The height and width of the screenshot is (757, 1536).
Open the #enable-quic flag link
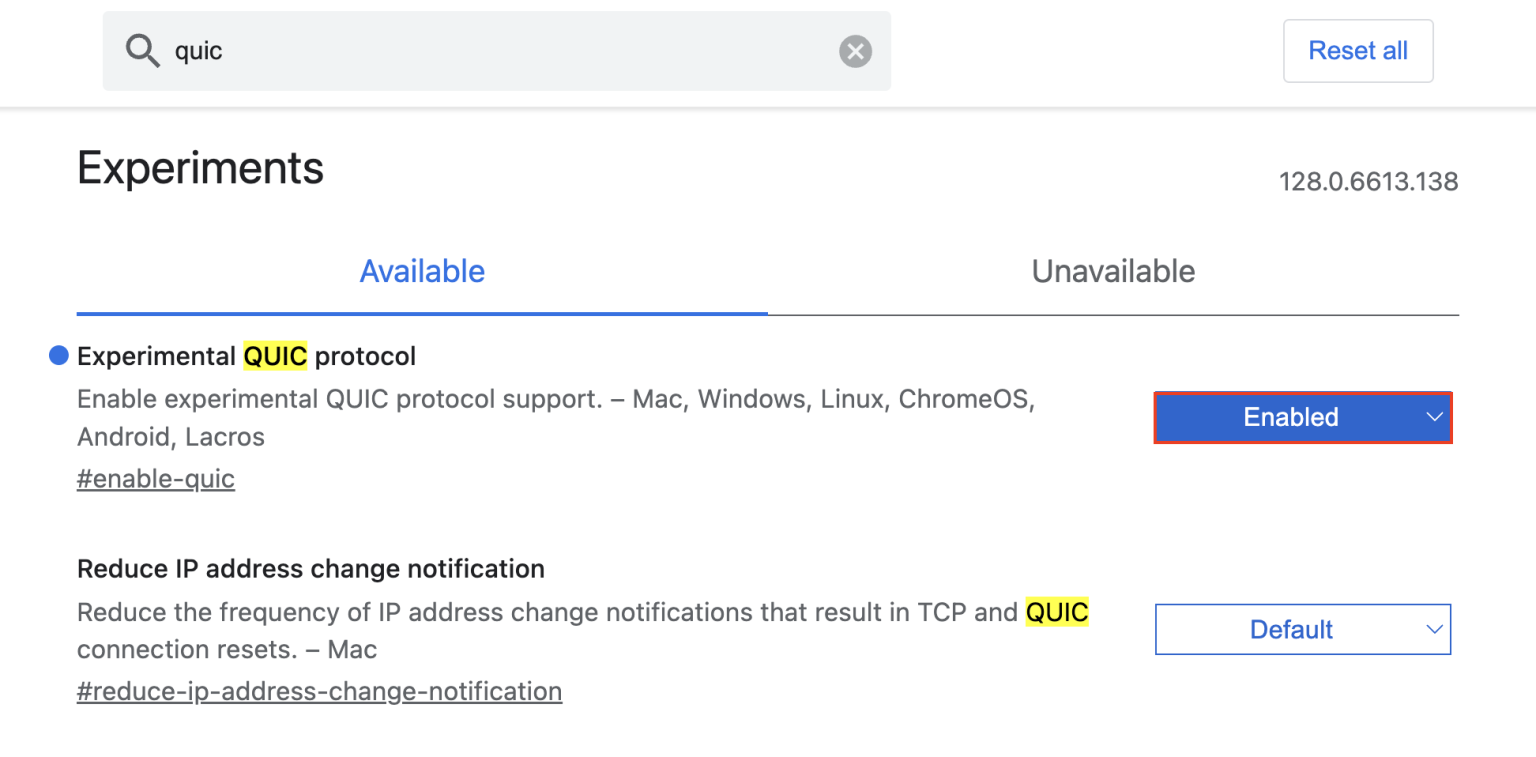click(155, 478)
